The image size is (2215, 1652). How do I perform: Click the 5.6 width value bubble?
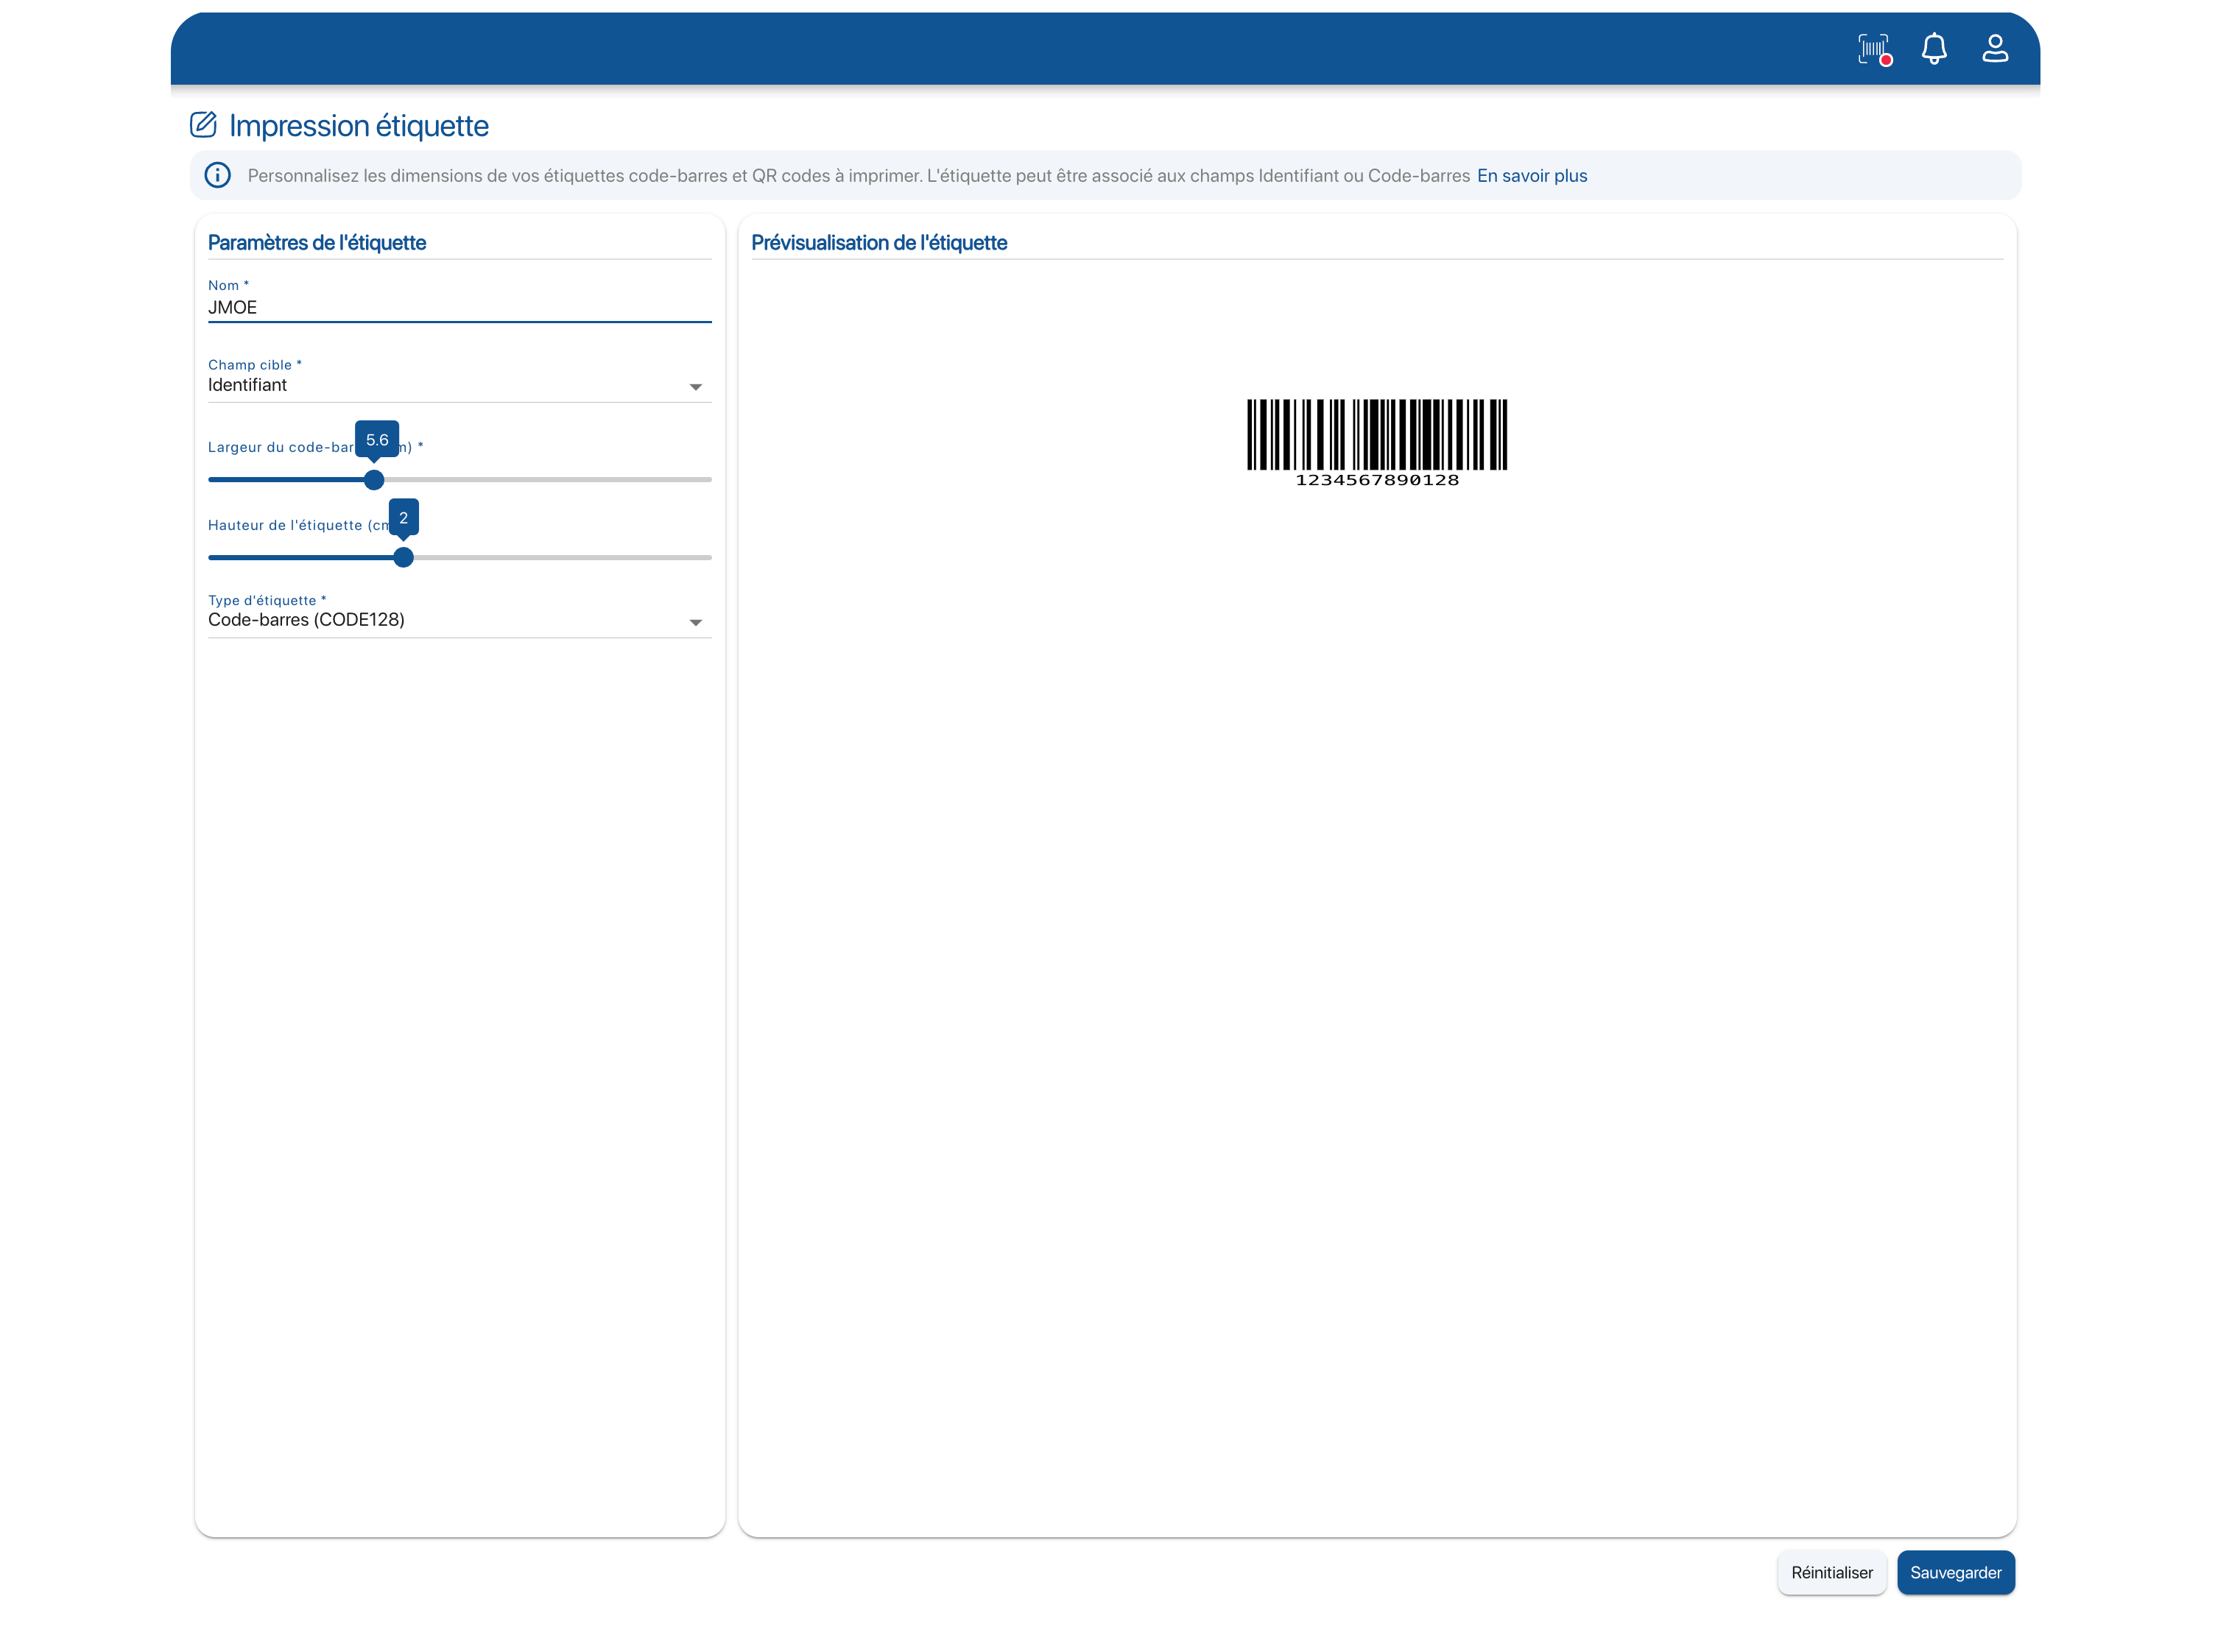(x=377, y=440)
